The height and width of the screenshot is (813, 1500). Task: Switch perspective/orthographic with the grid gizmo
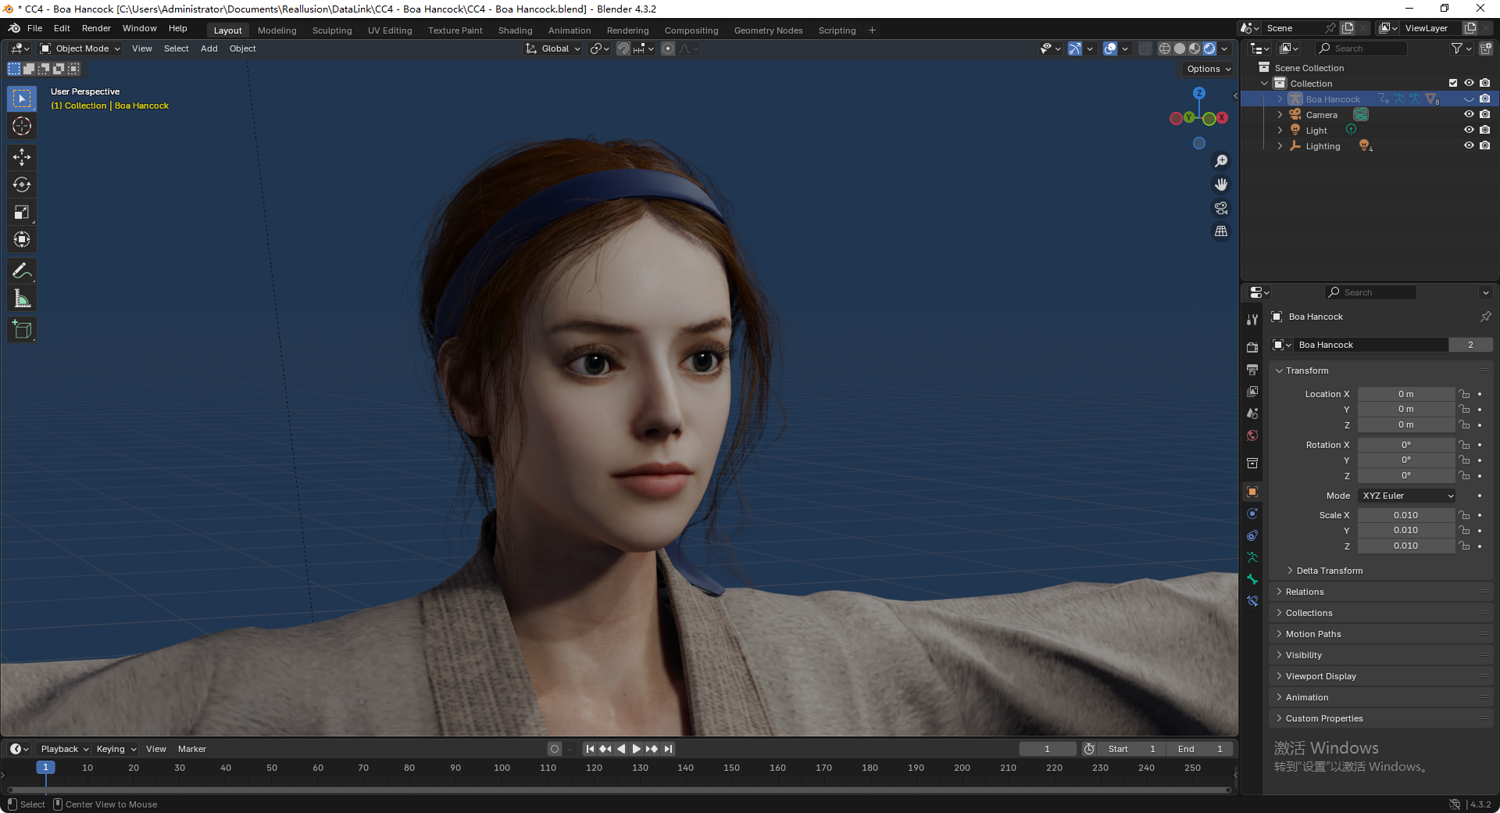[1221, 231]
